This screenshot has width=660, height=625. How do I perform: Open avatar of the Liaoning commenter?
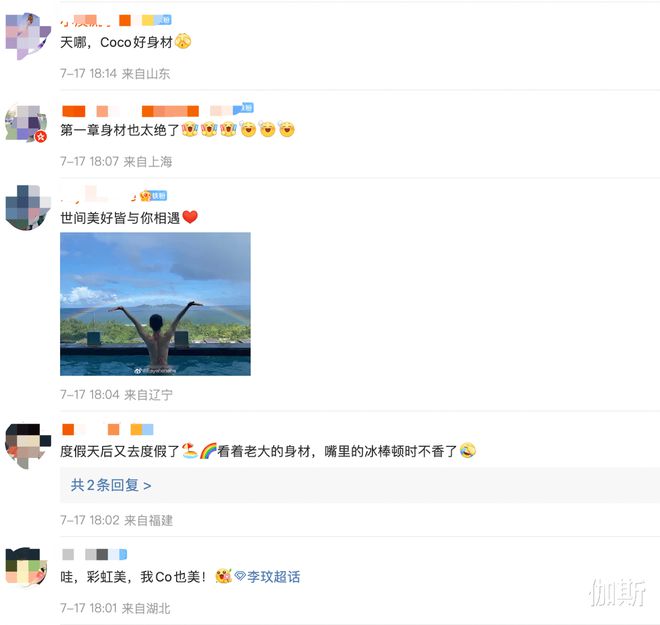(x=28, y=207)
